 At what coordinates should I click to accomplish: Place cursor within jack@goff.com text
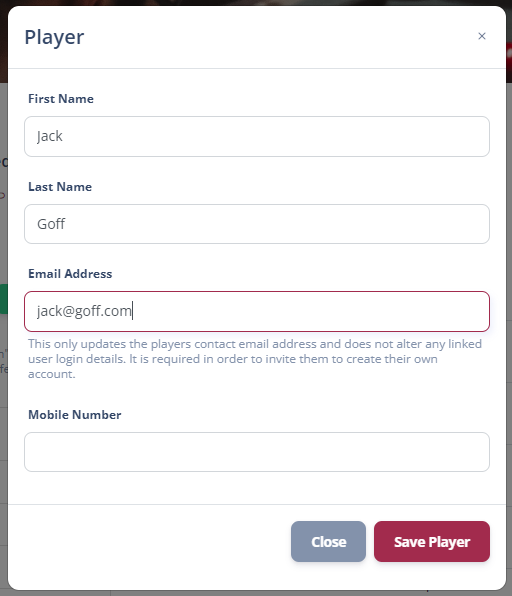tap(84, 311)
